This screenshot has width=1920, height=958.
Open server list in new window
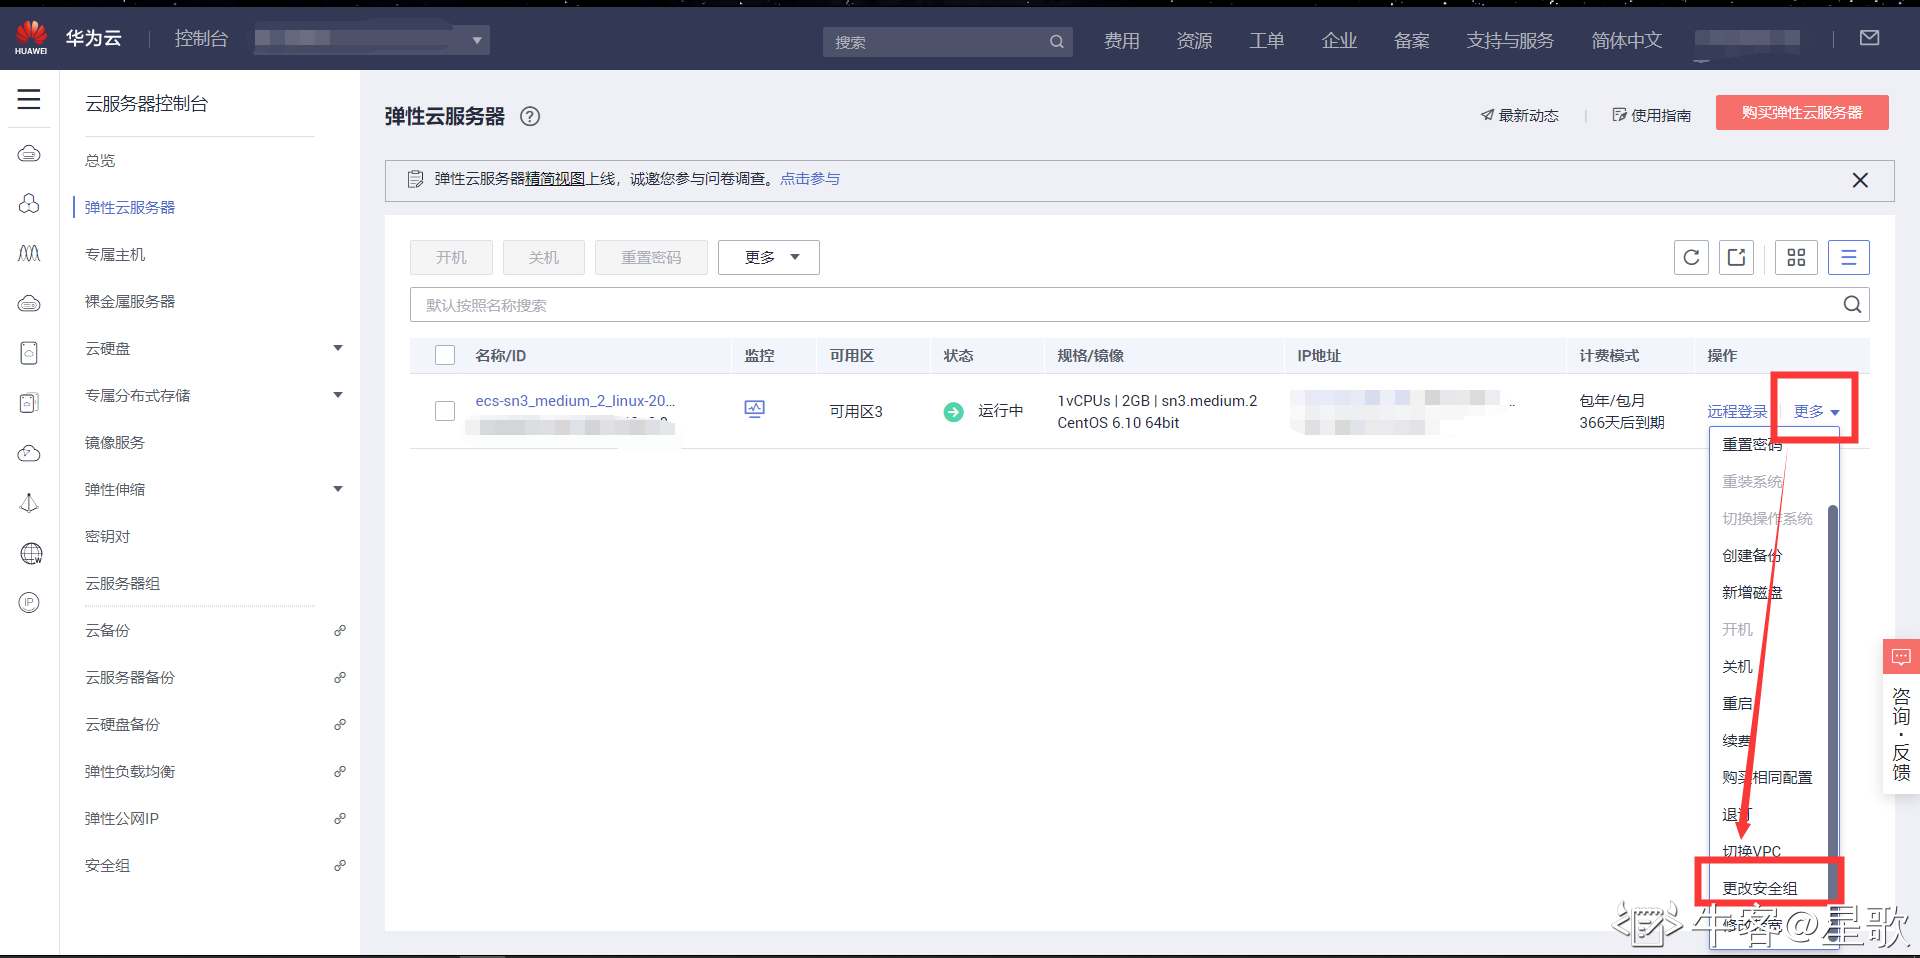pos(1737,257)
